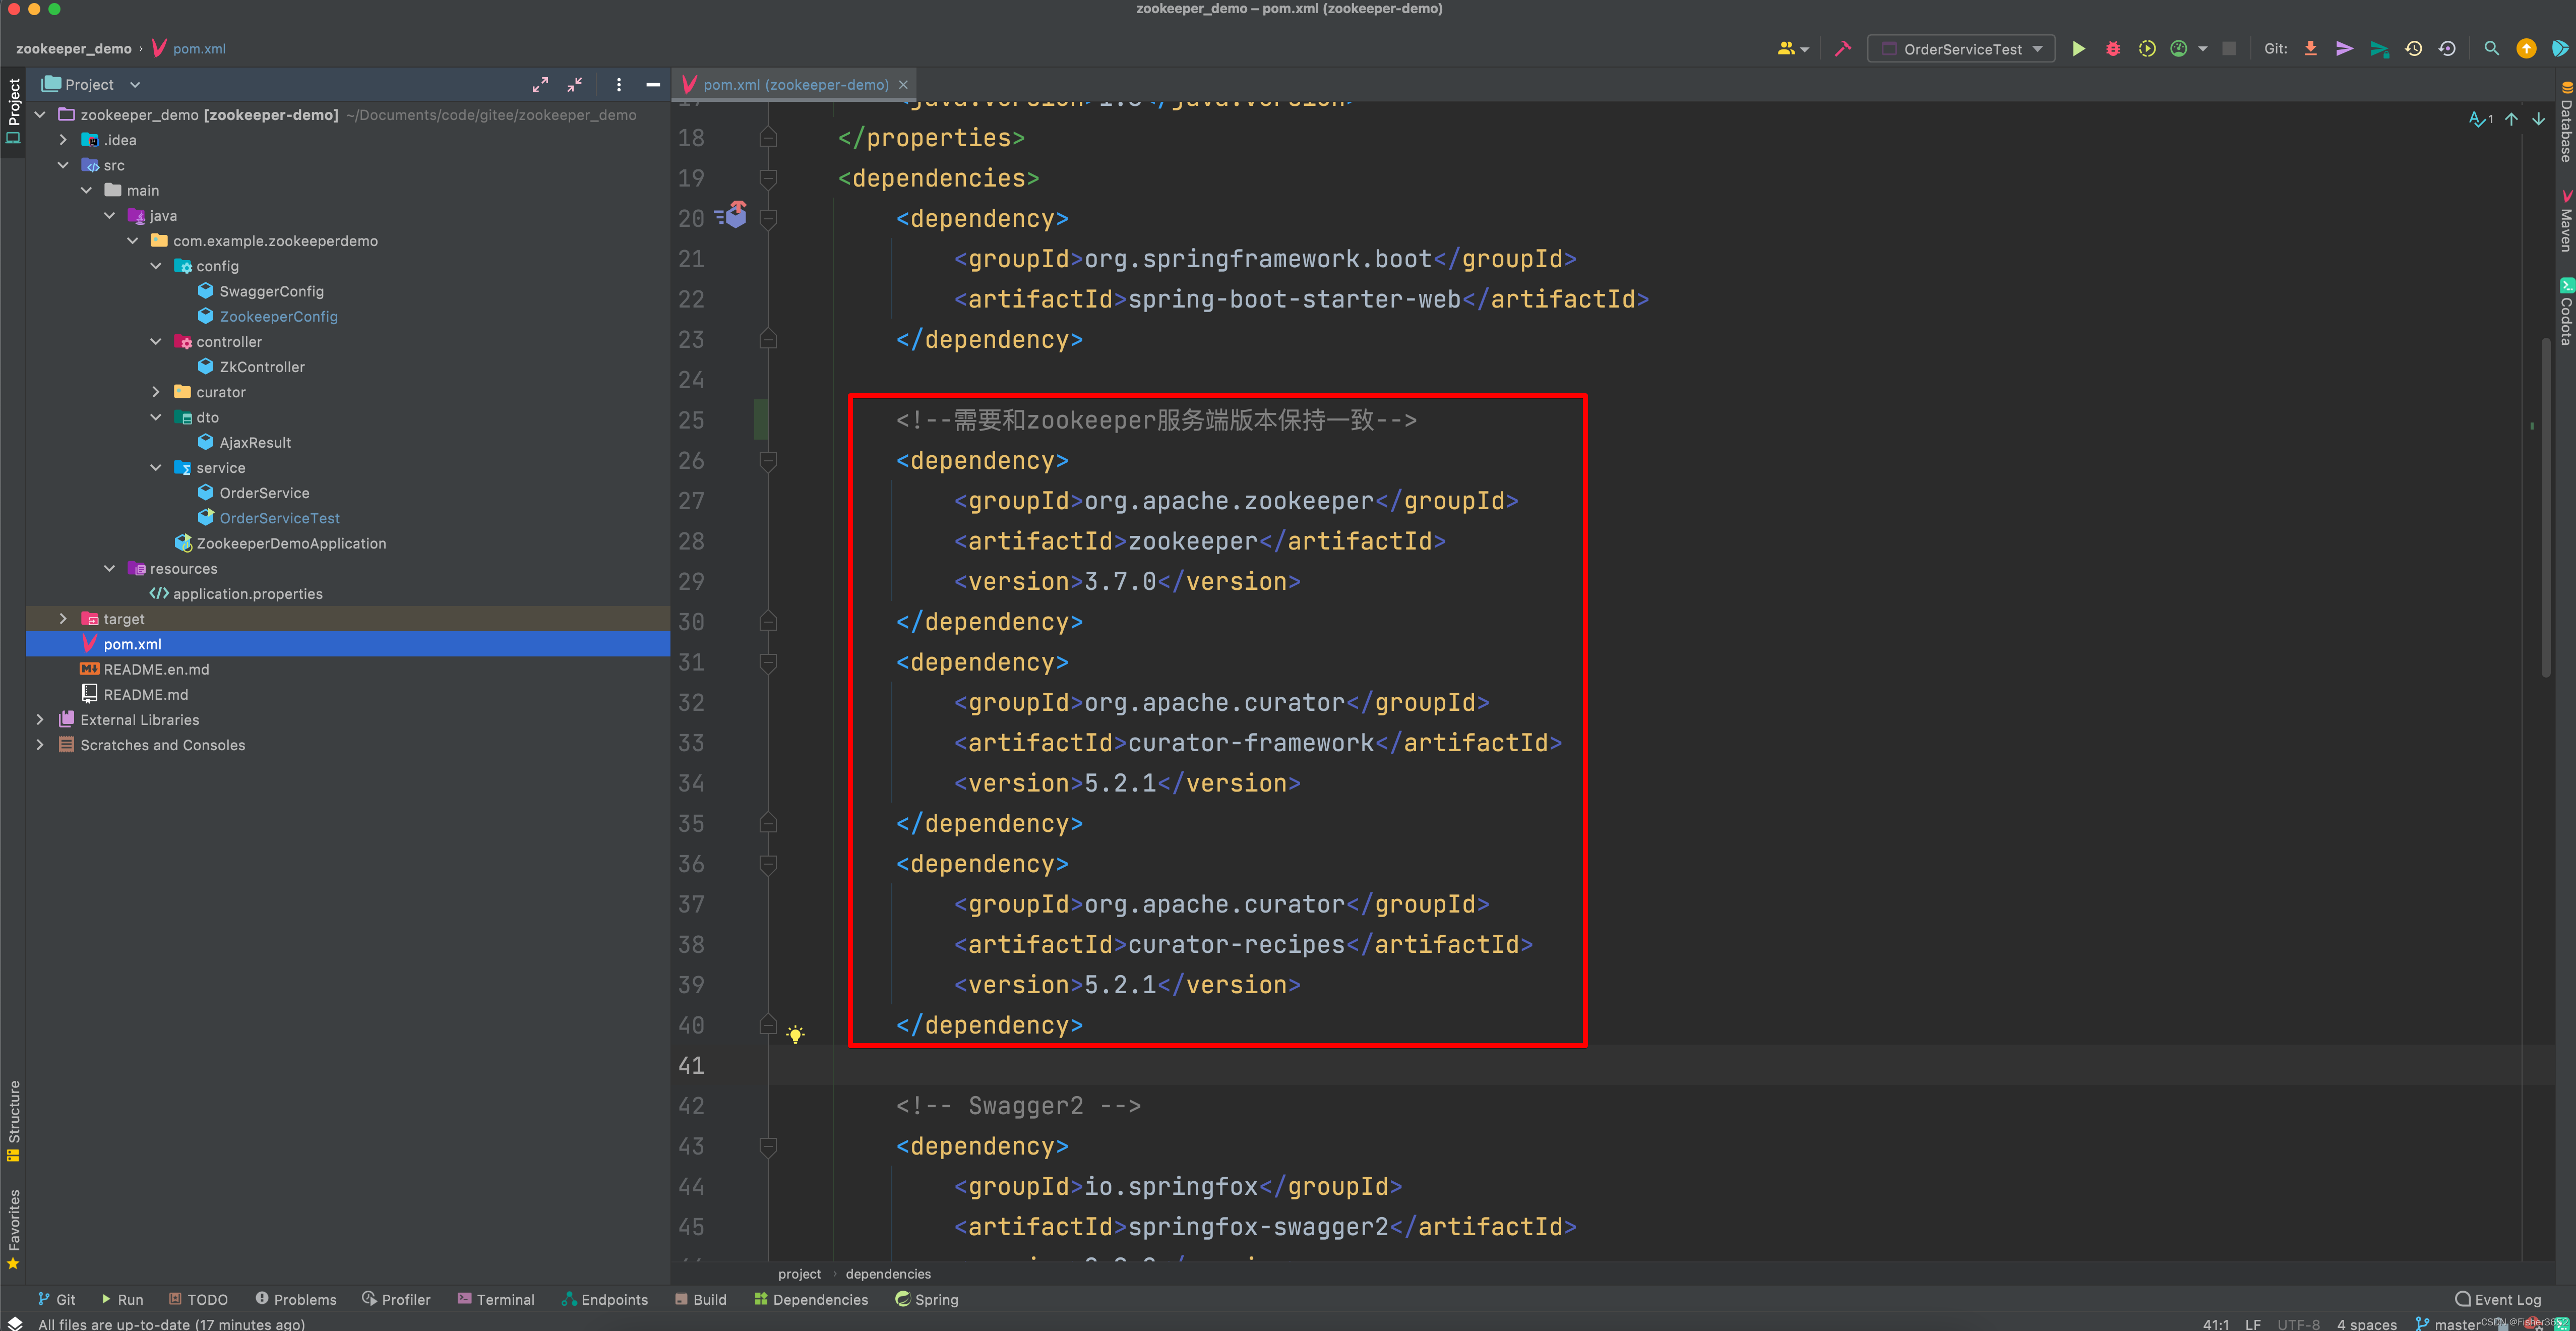This screenshot has height=1331, width=2576.
Task: Collapse all in Project panel
Action: 575,85
